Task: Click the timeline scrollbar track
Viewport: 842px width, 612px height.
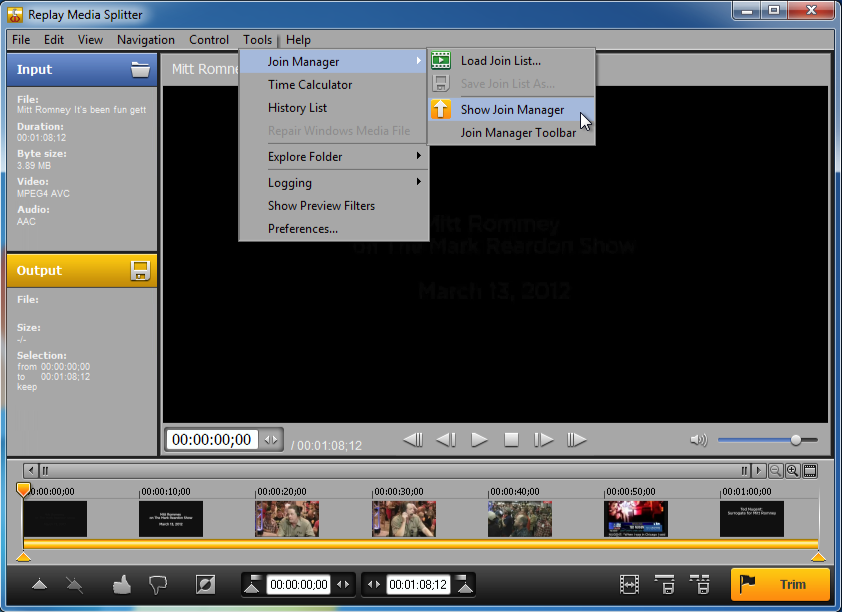Action: coord(394,471)
